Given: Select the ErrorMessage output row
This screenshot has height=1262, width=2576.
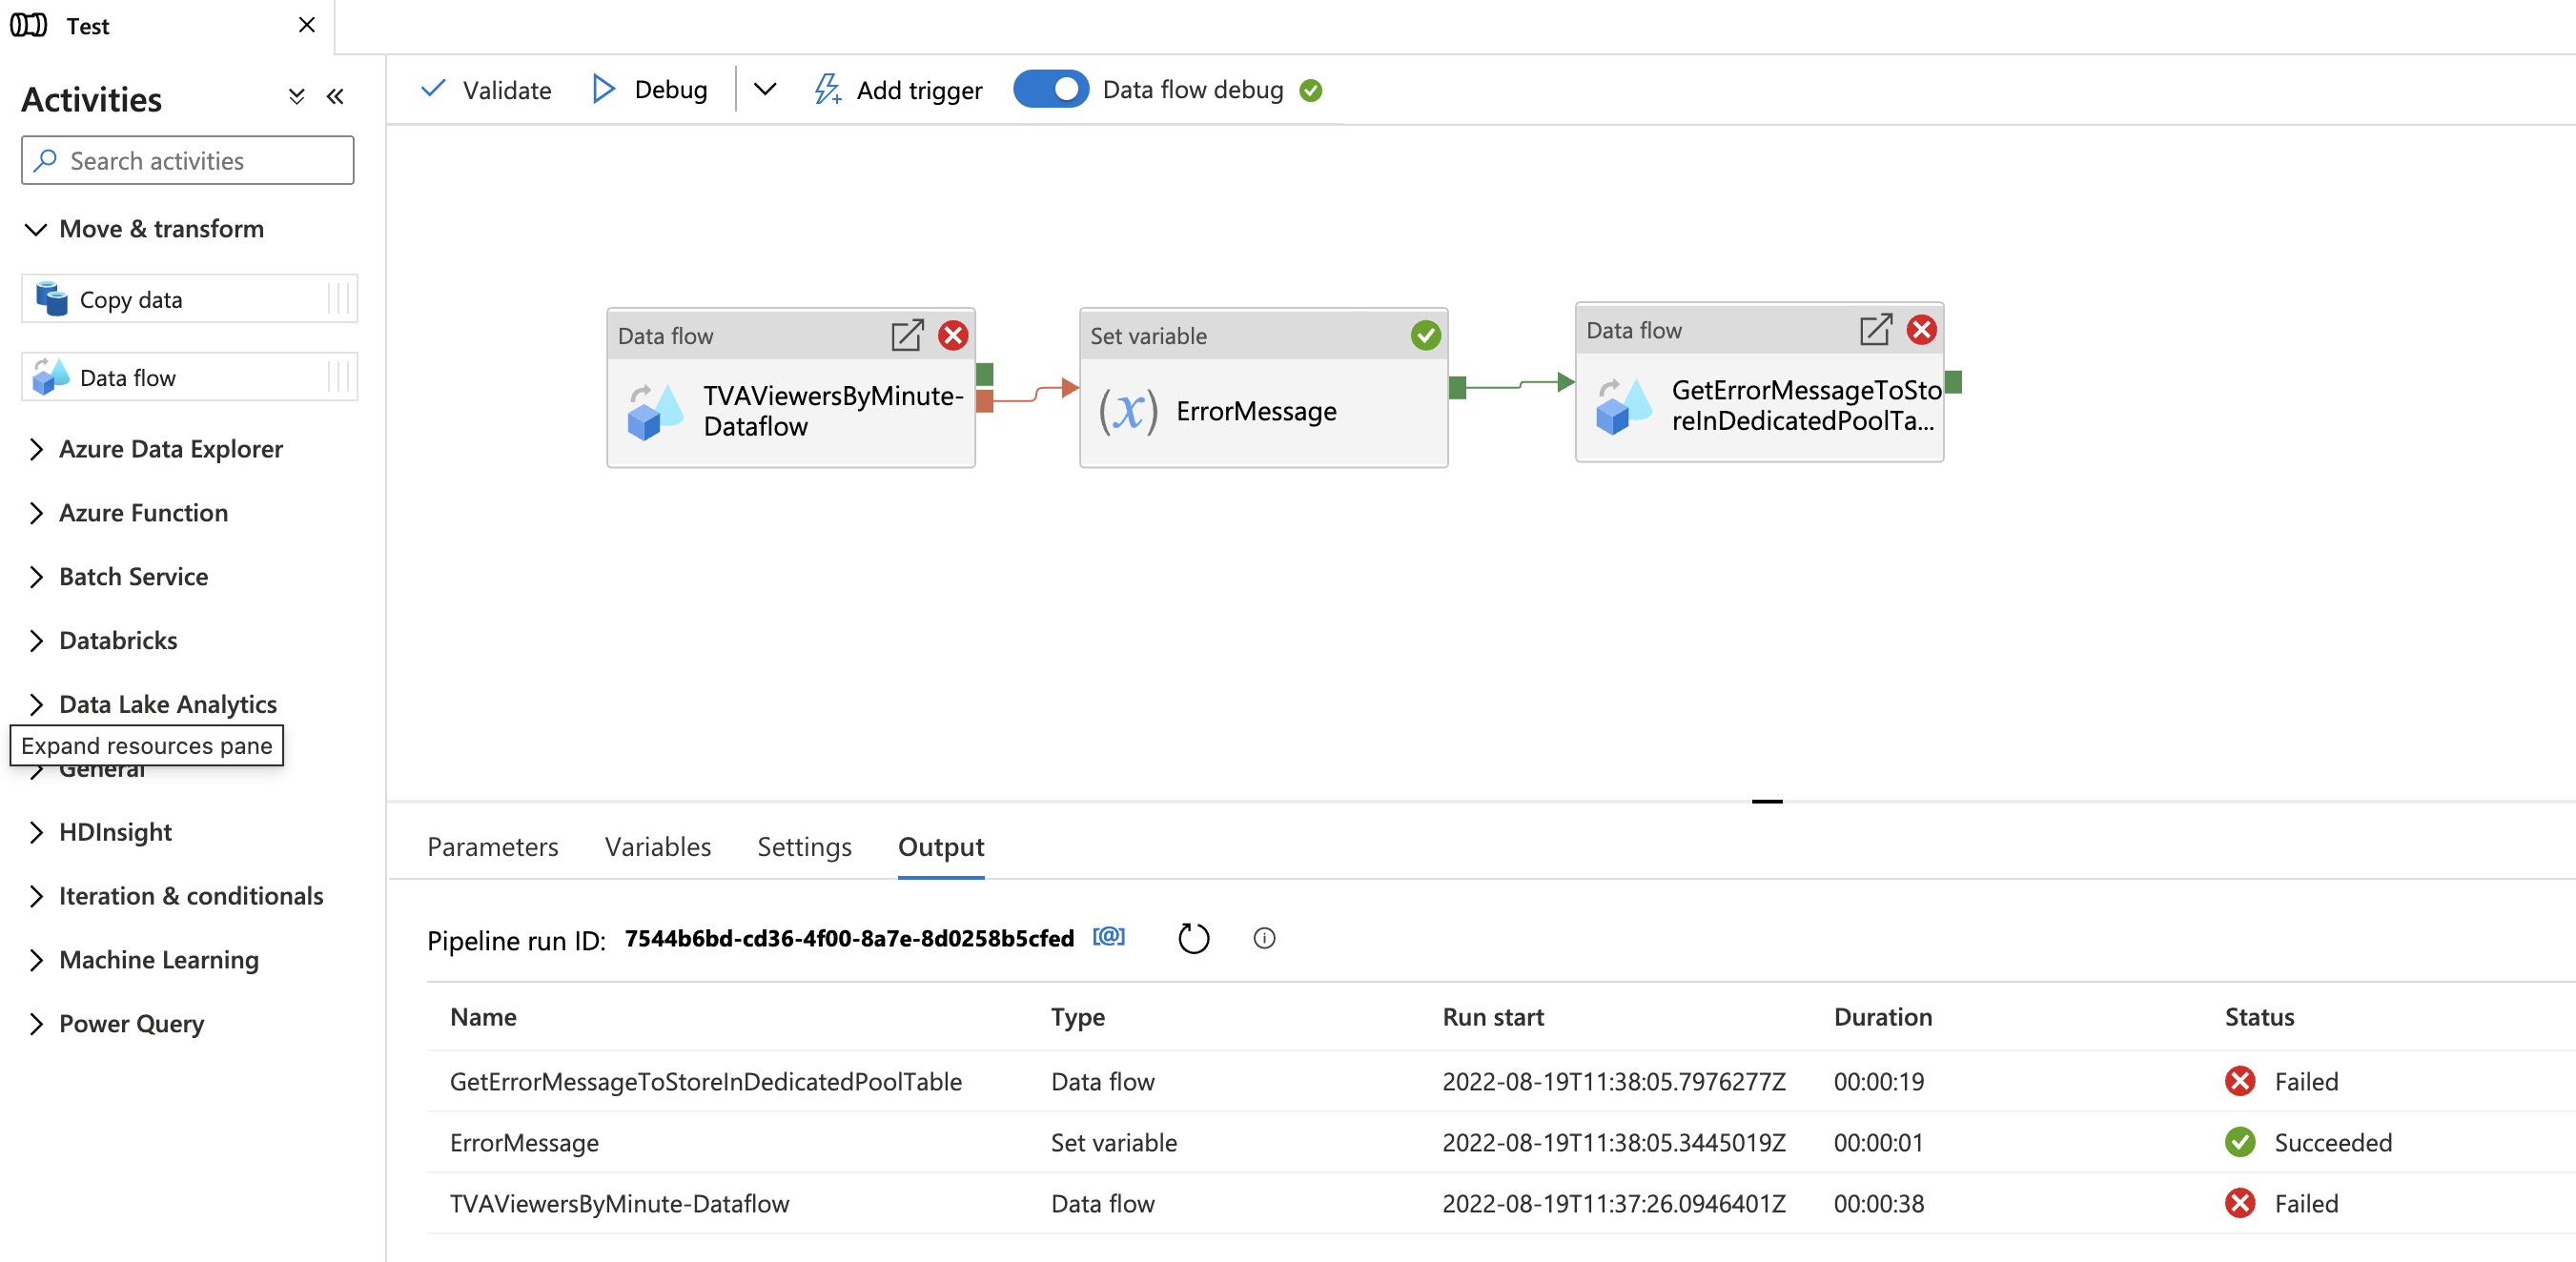Looking at the screenshot, I should [1501, 1142].
